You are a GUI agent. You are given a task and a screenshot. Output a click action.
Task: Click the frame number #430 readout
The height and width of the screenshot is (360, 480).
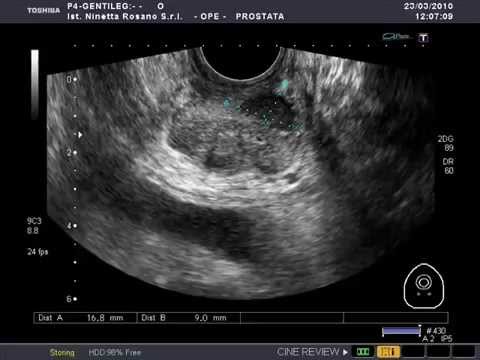pyautogui.click(x=436, y=331)
